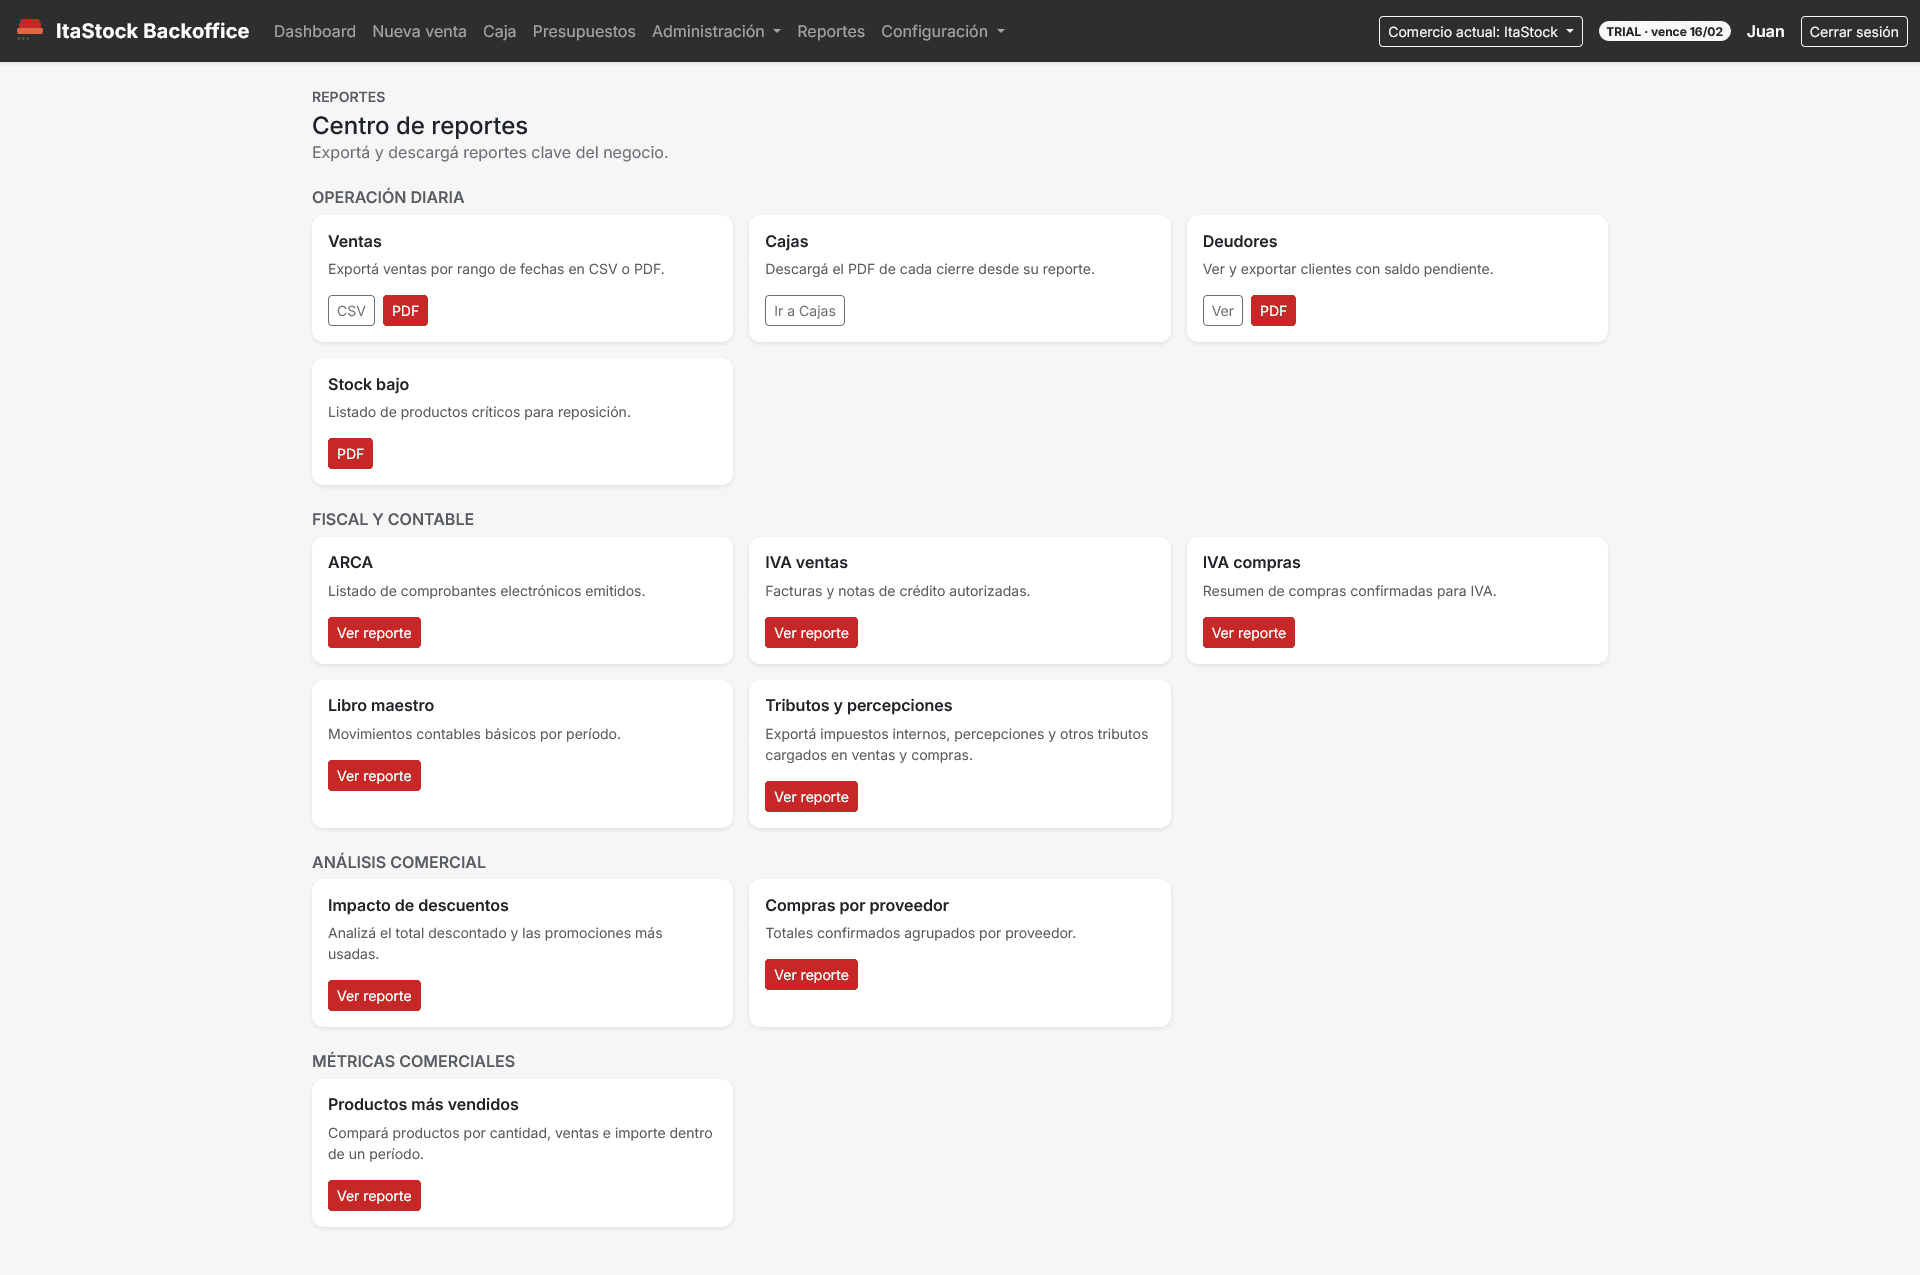Click the ANÁLISIS COMERCIAL section label

pos(399,862)
